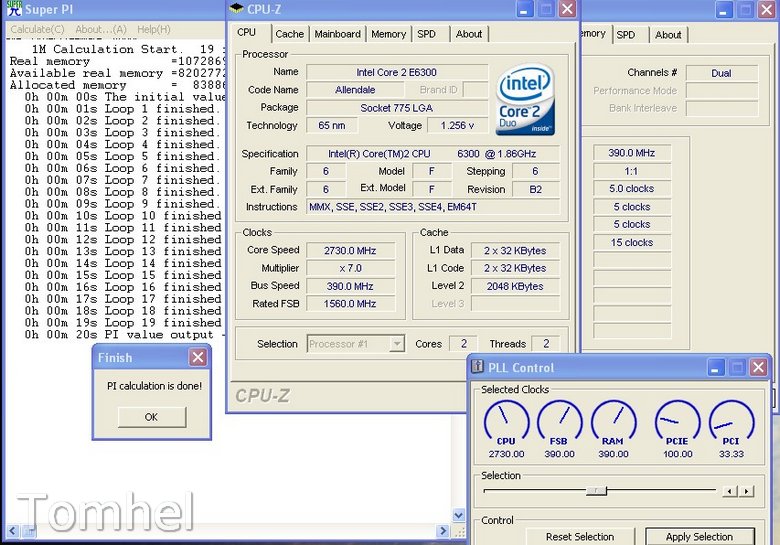Minimize the PLL Control window
Viewport: 780px width, 545px height.
pos(715,367)
